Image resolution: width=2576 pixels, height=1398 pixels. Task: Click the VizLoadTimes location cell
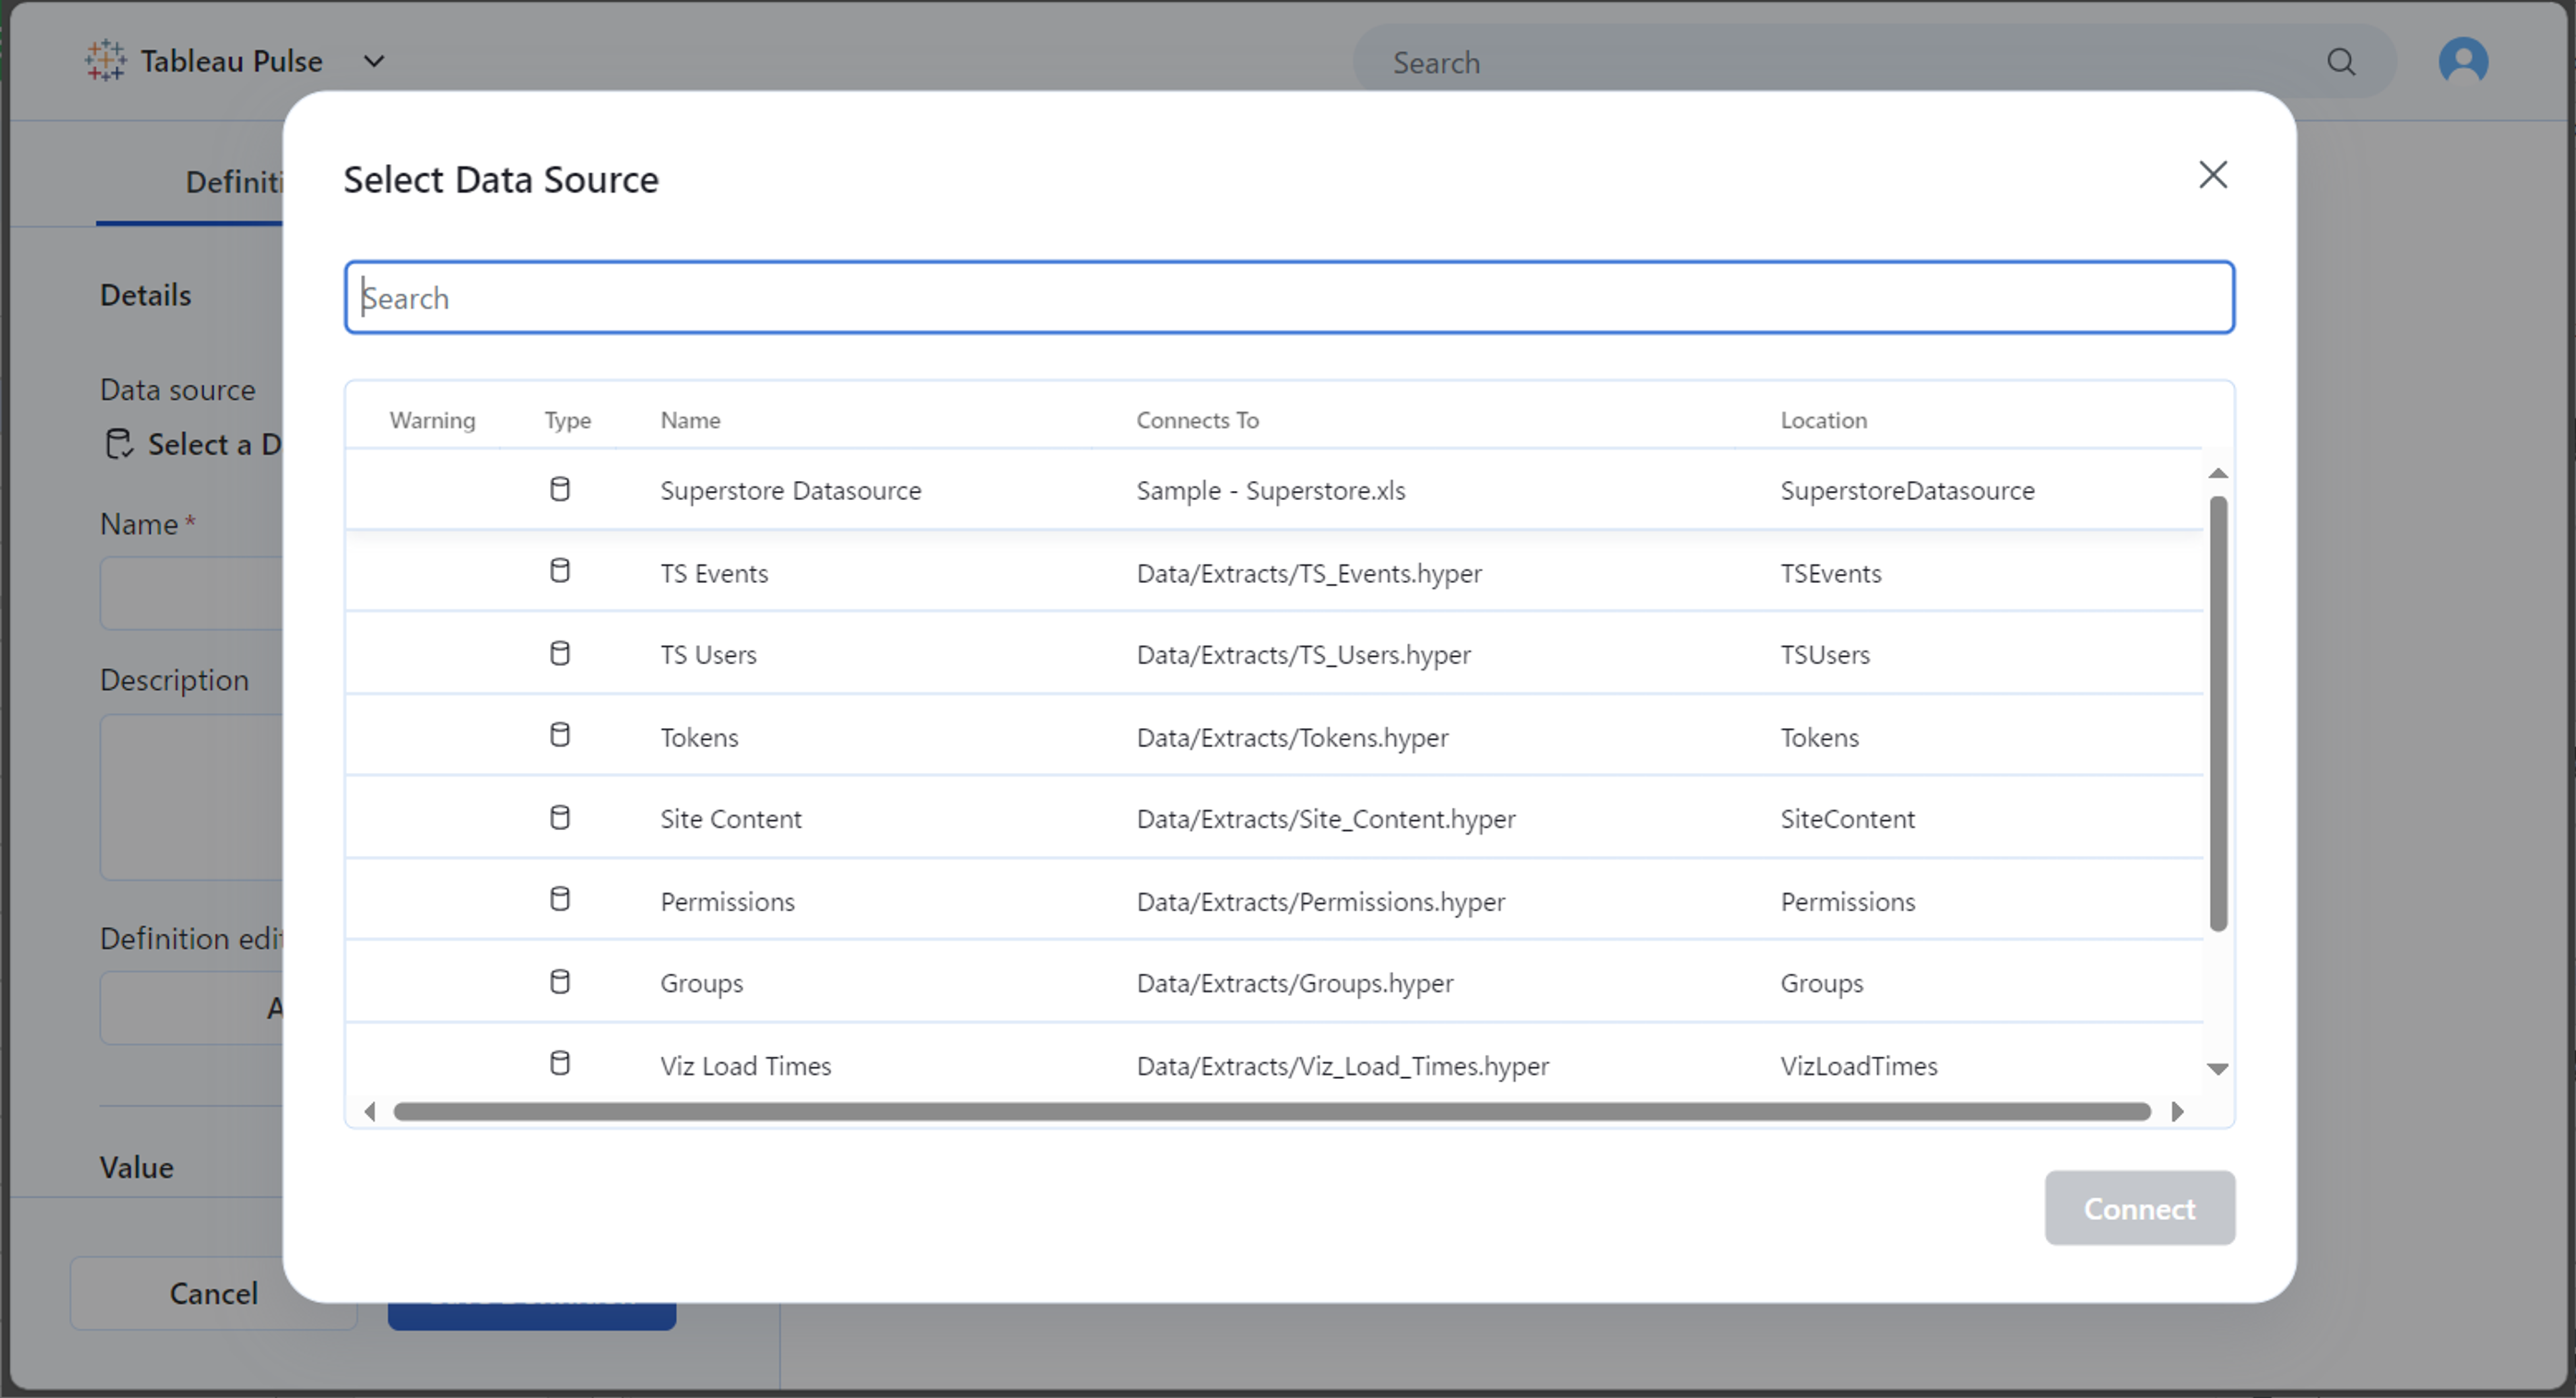pyautogui.click(x=1858, y=1066)
